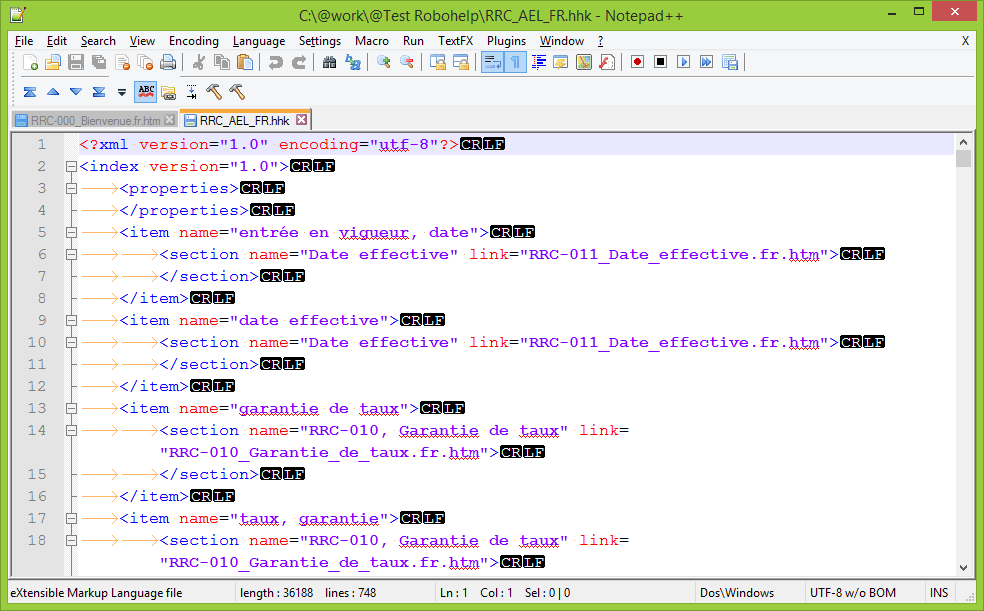Click the Copy icon in toolbar

pos(222,62)
